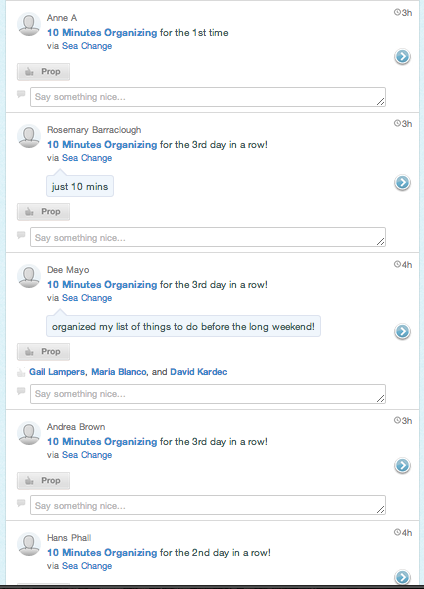Screen dimensions: 424x589
Task: Visit the David Kardec profile link
Action: (x=199, y=372)
